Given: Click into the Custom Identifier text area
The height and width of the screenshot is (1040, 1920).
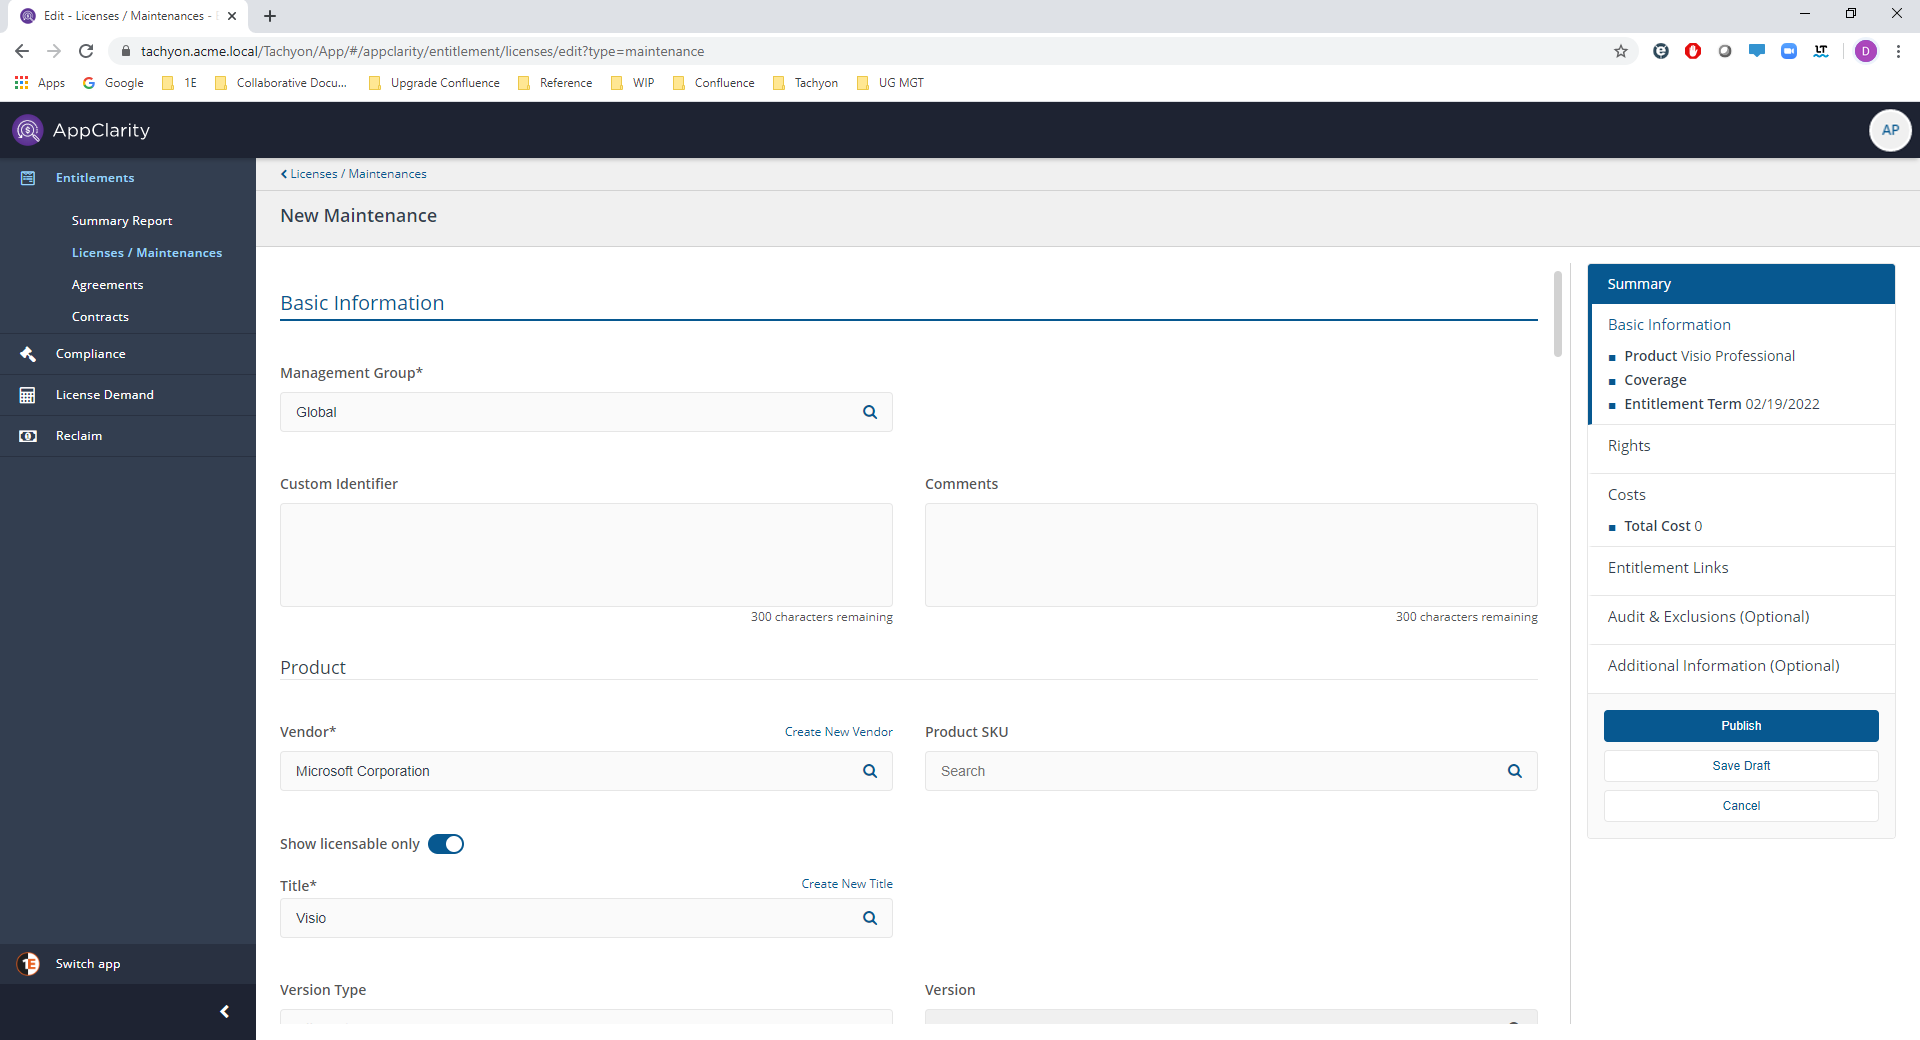Looking at the screenshot, I should coord(586,555).
